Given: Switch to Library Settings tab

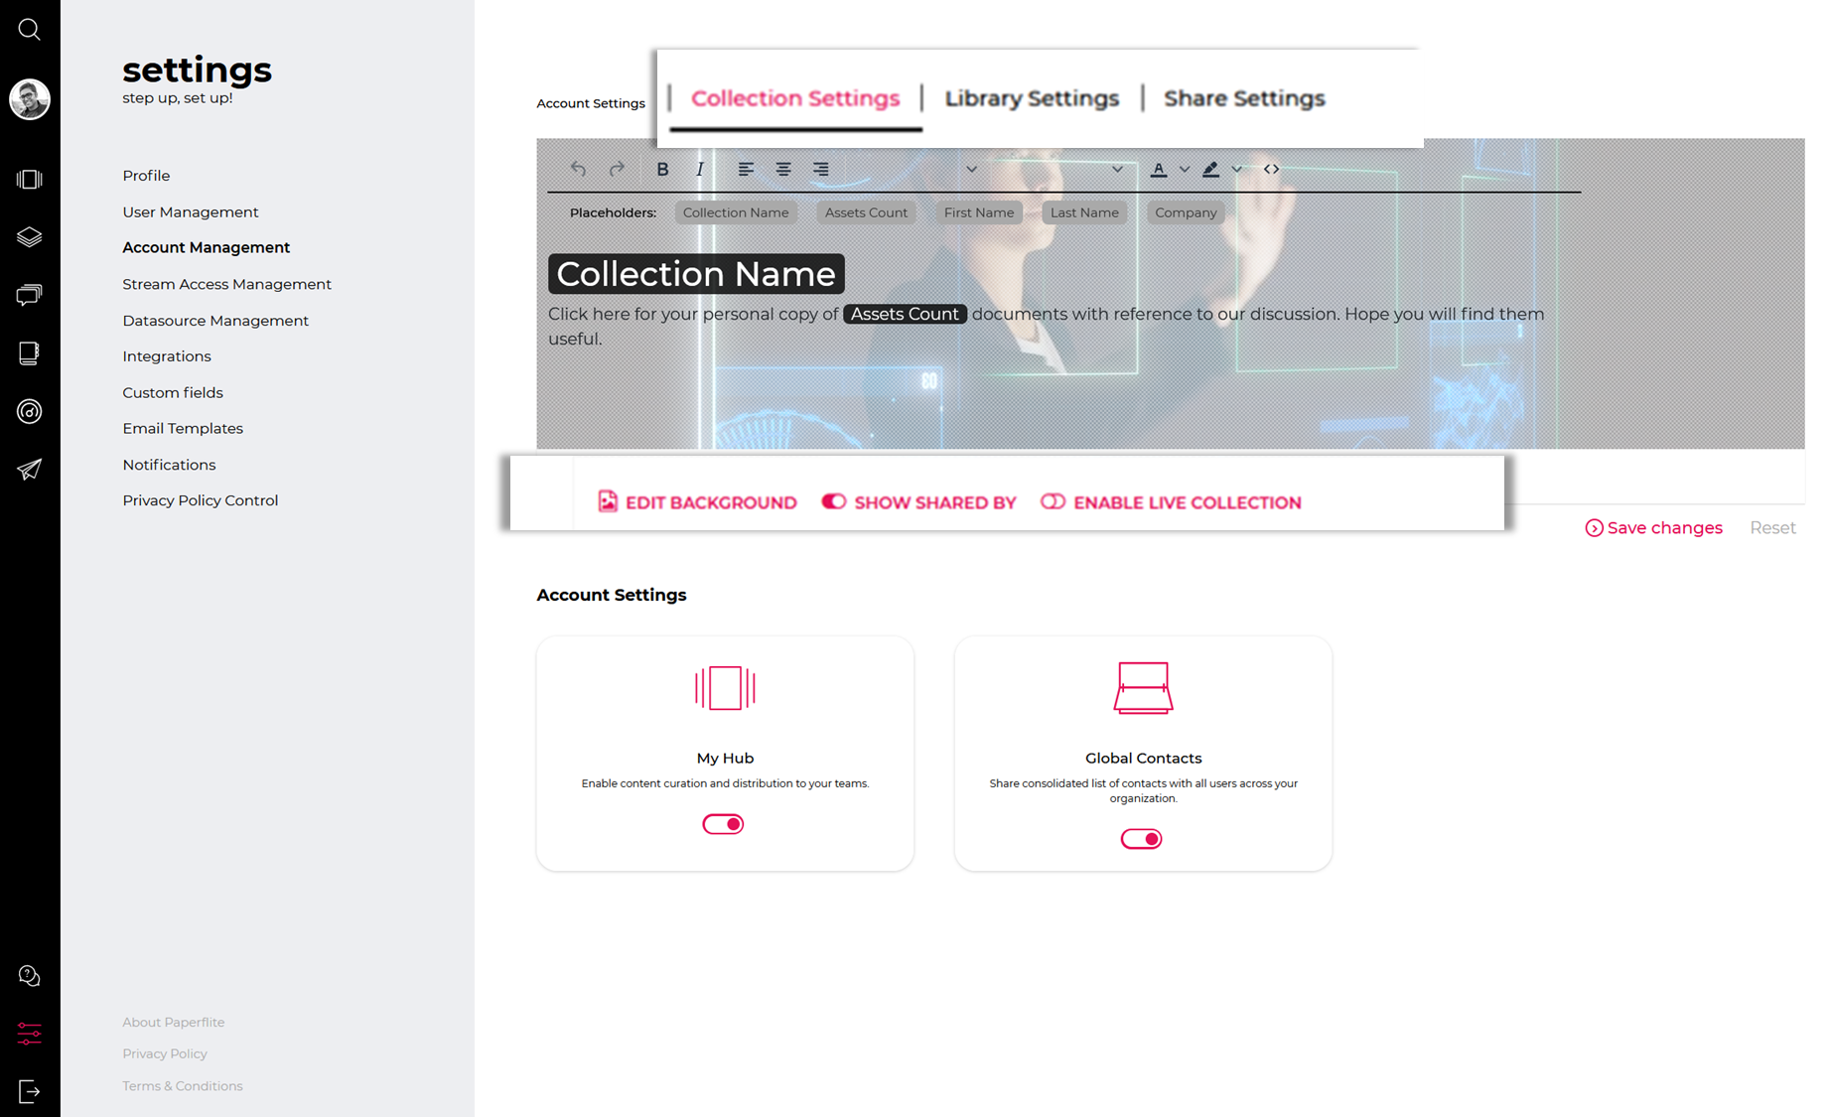Looking at the screenshot, I should 1031,98.
